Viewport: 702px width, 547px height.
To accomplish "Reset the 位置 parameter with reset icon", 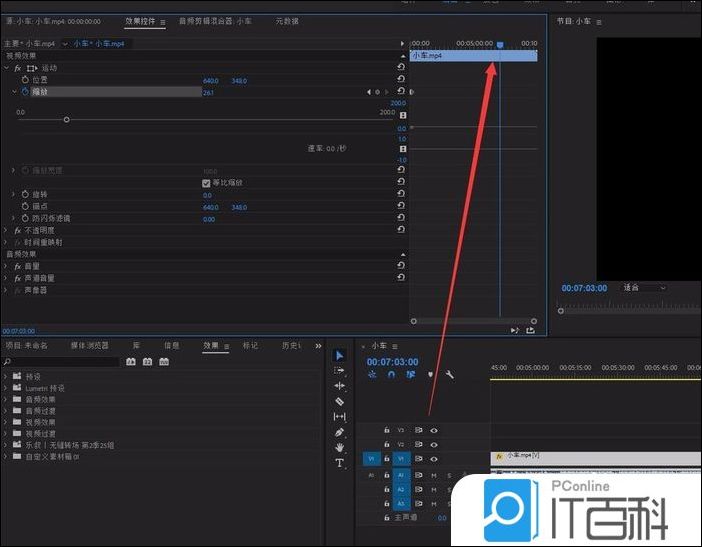I will (401, 80).
